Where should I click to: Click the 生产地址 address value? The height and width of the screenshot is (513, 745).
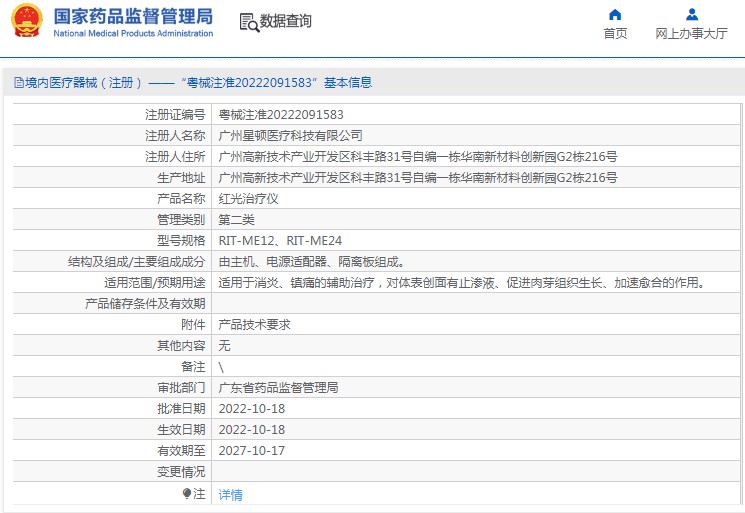418,178
